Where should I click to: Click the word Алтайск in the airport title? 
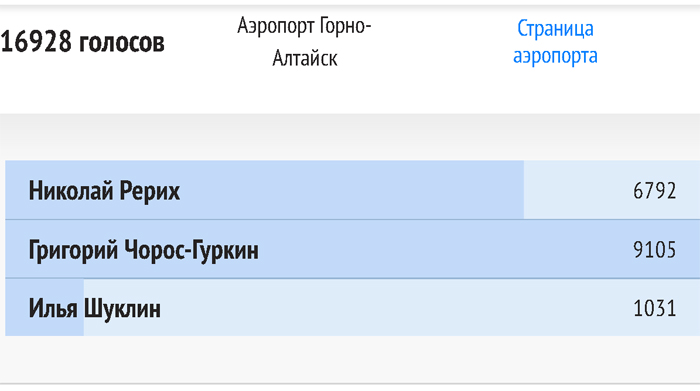pyautogui.click(x=305, y=58)
